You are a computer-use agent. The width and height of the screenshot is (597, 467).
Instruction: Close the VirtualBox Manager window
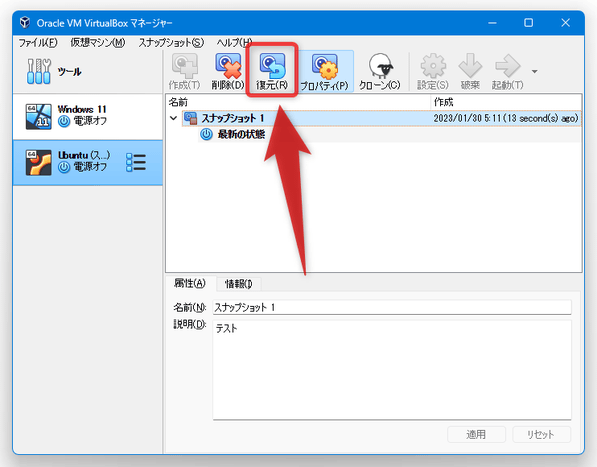coord(565,23)
